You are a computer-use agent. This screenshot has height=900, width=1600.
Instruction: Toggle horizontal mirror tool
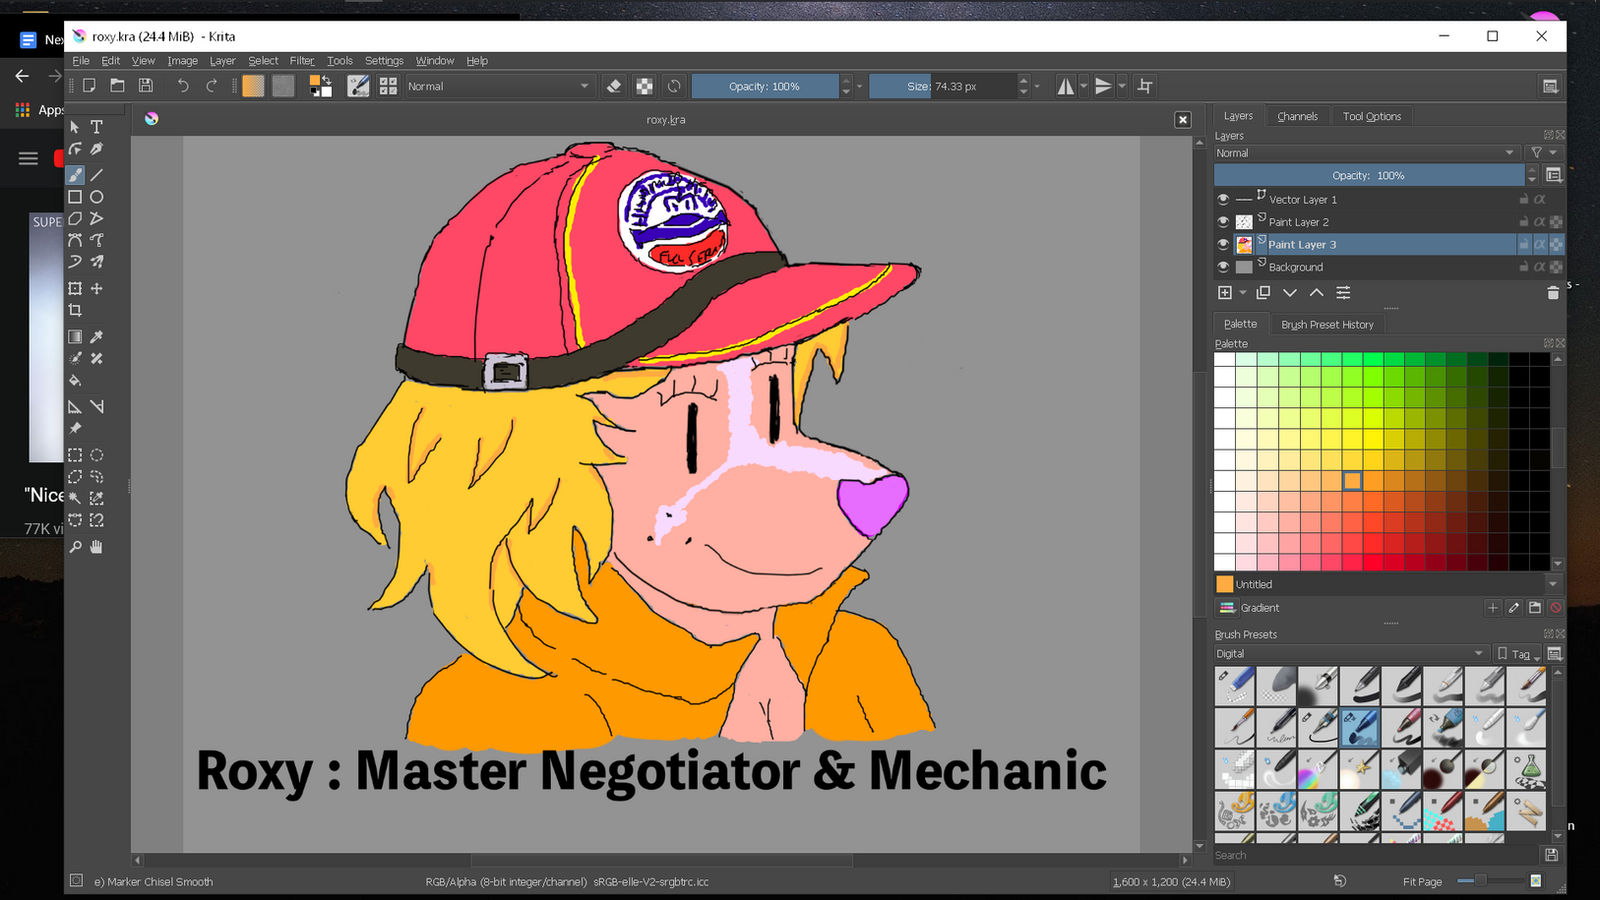(x=1066, y=86)
